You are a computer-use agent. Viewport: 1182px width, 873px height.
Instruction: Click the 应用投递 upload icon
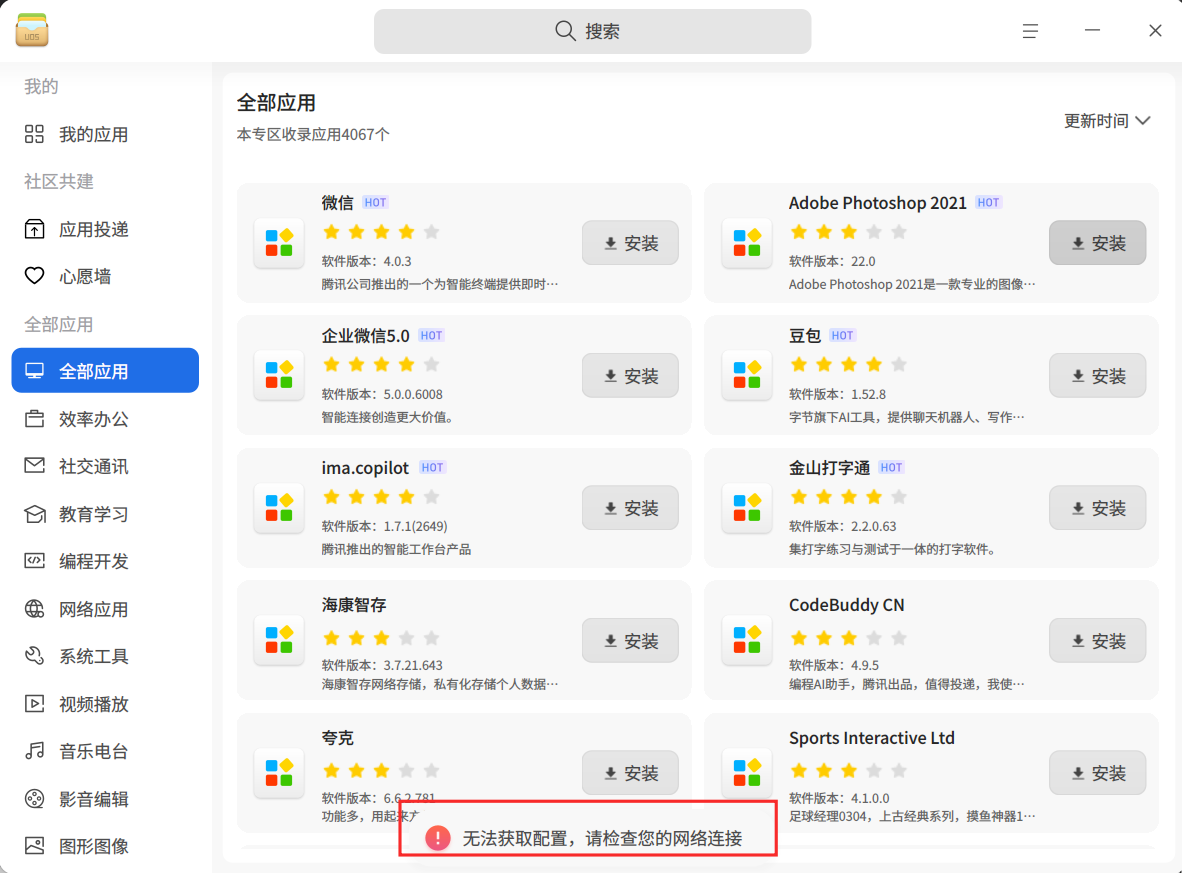click(x=35, y=229)
